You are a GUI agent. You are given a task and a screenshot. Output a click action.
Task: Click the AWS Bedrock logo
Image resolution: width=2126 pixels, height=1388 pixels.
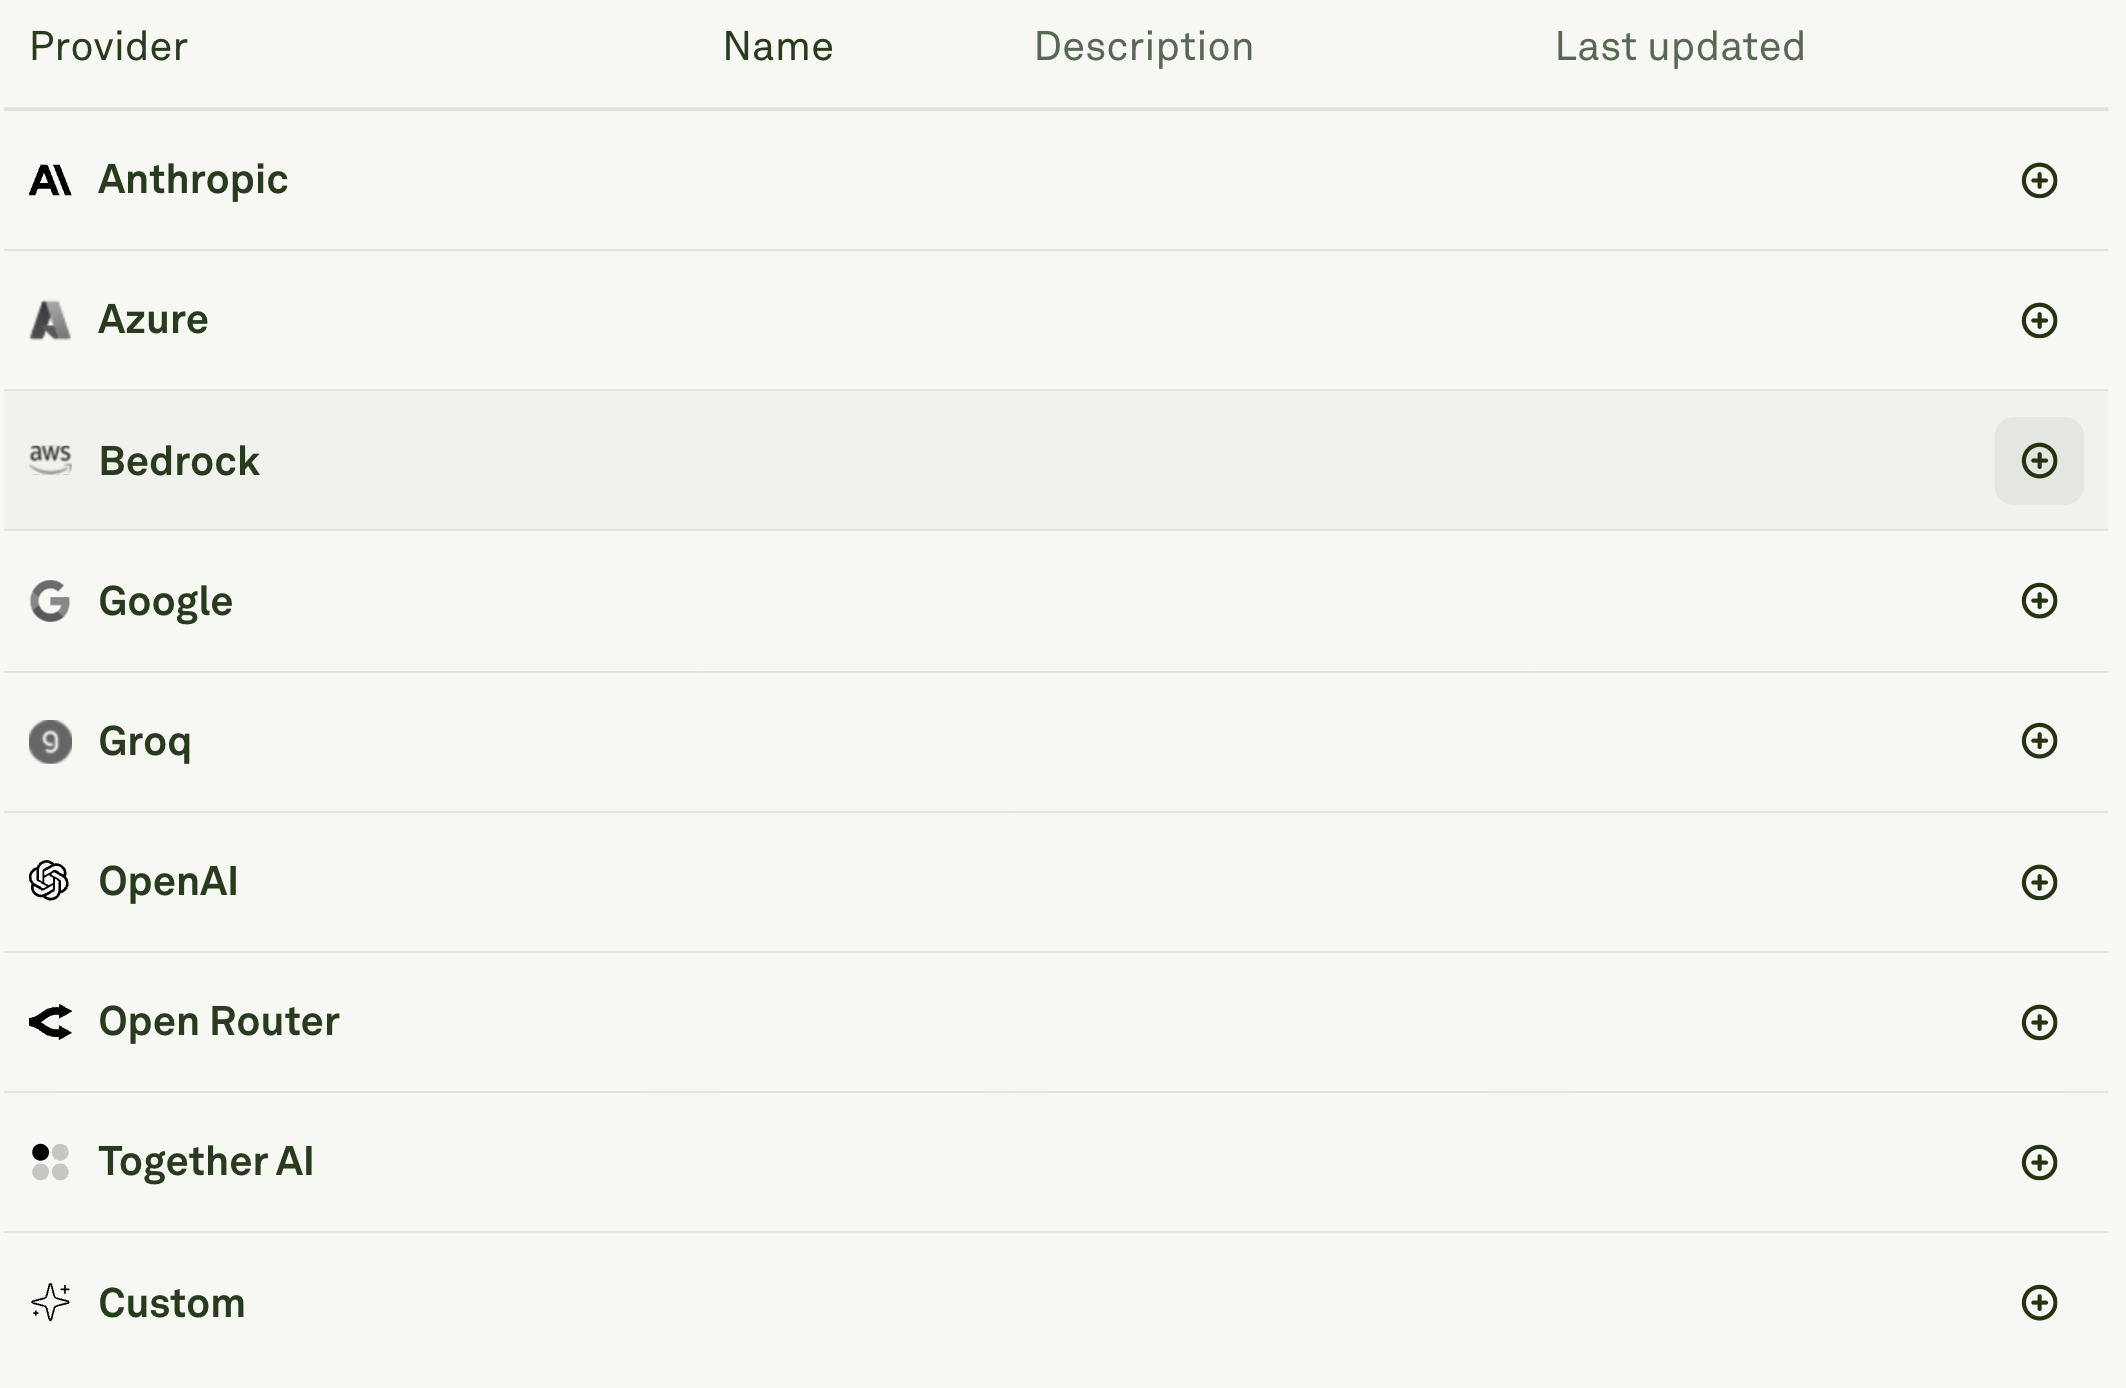coord(50,460)
